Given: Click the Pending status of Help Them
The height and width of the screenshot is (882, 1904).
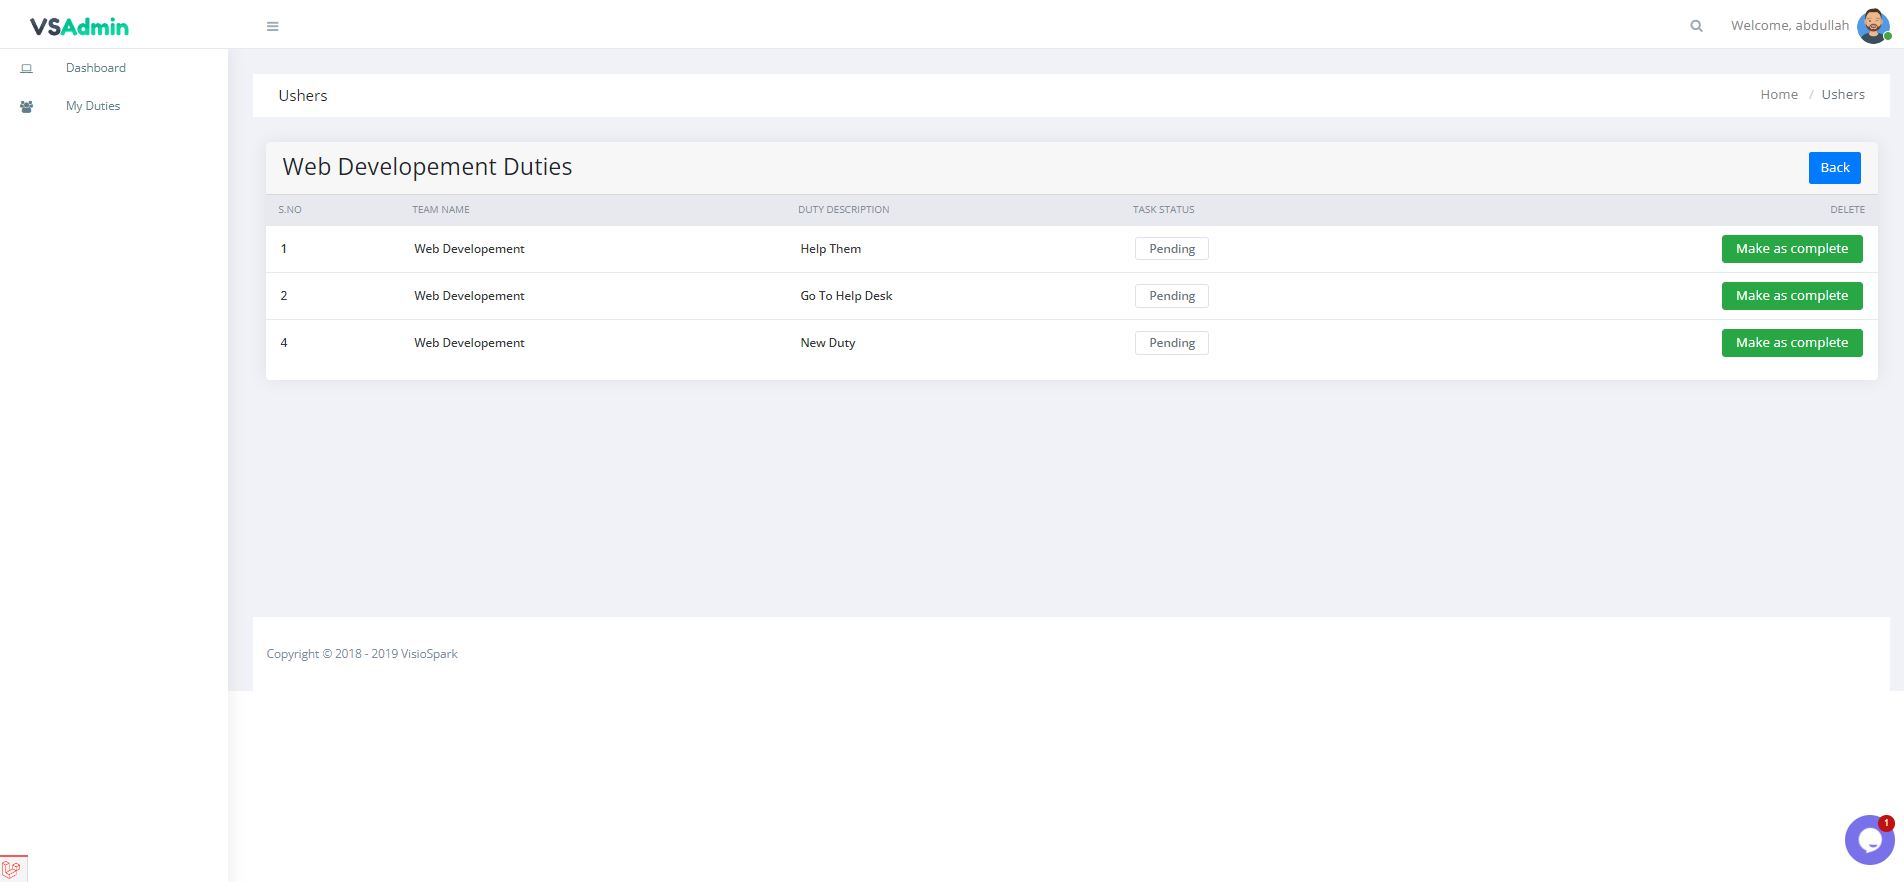Looking at the screenshot, I should [x=1171, y=249].
